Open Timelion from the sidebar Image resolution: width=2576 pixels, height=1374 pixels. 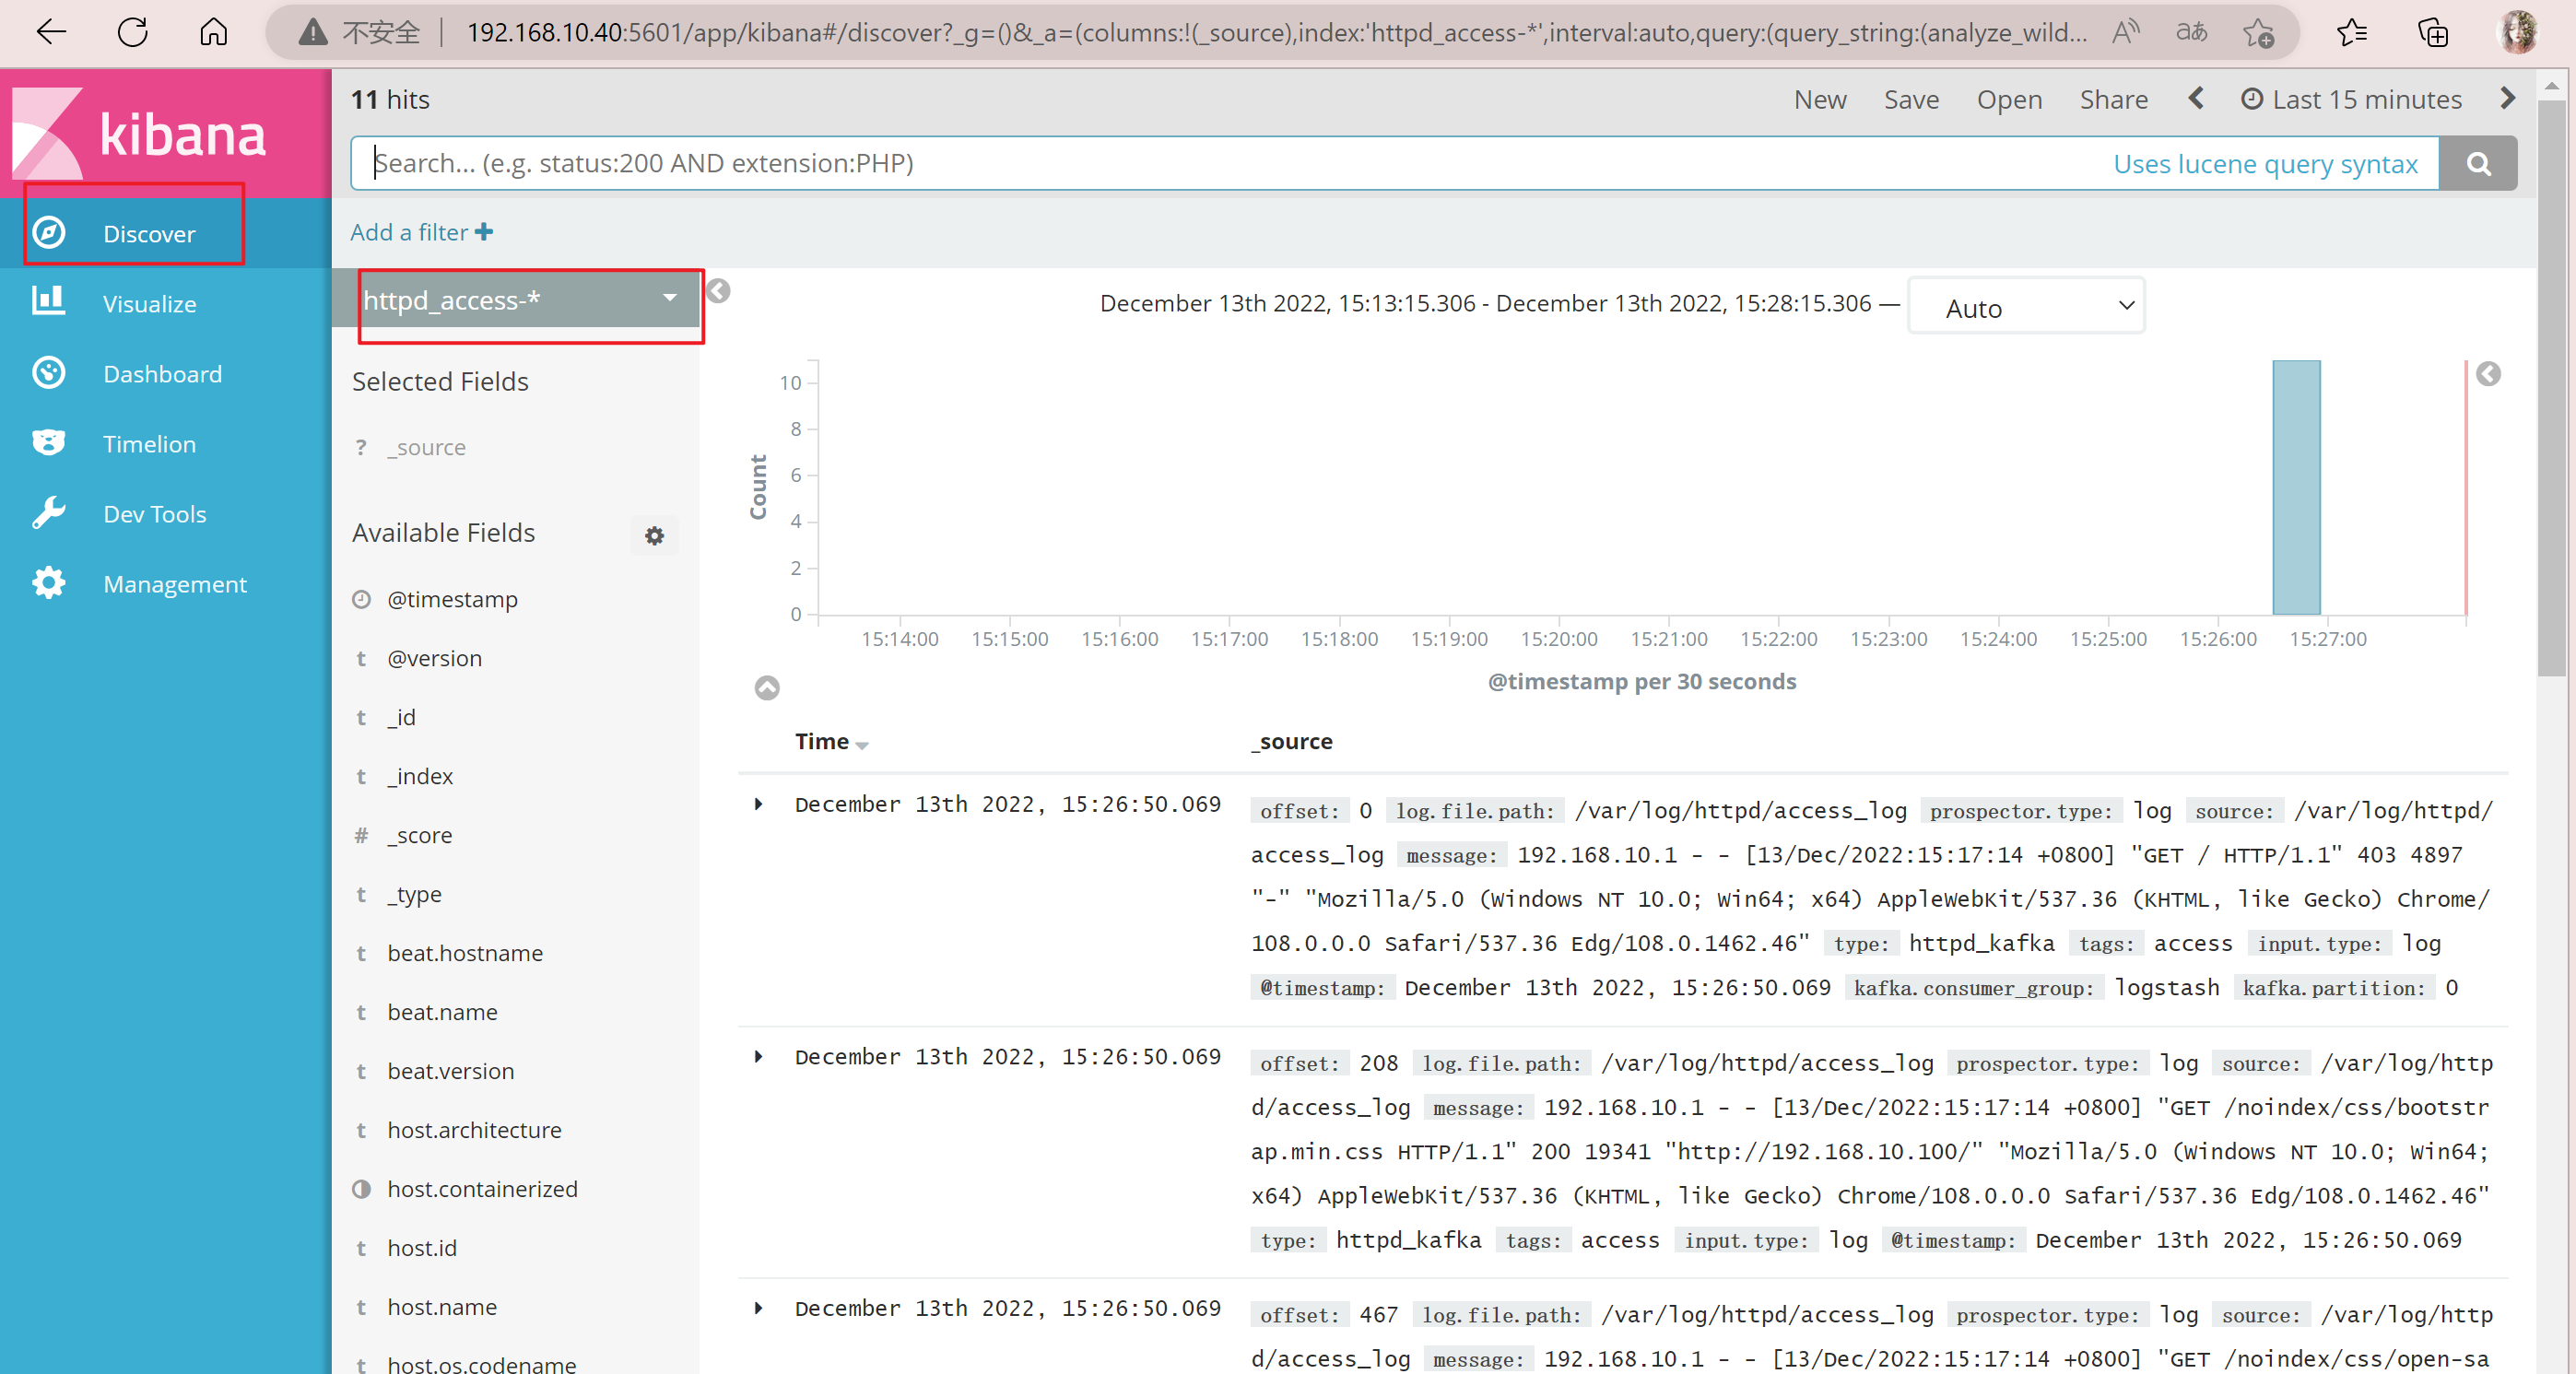point(148,443)
